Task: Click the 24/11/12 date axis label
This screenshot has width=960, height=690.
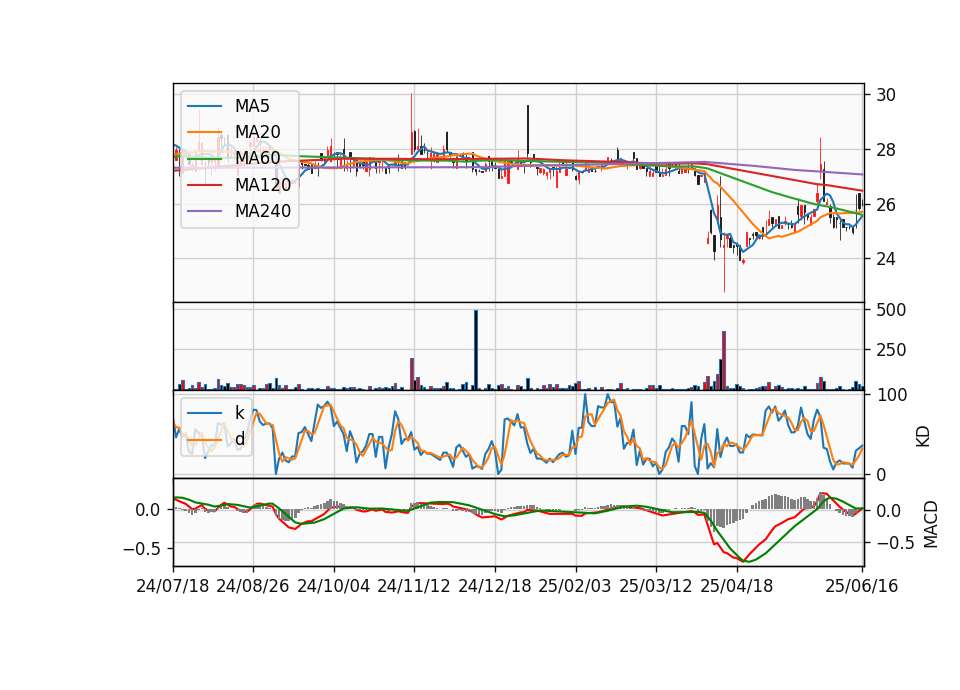Action: 414,586
